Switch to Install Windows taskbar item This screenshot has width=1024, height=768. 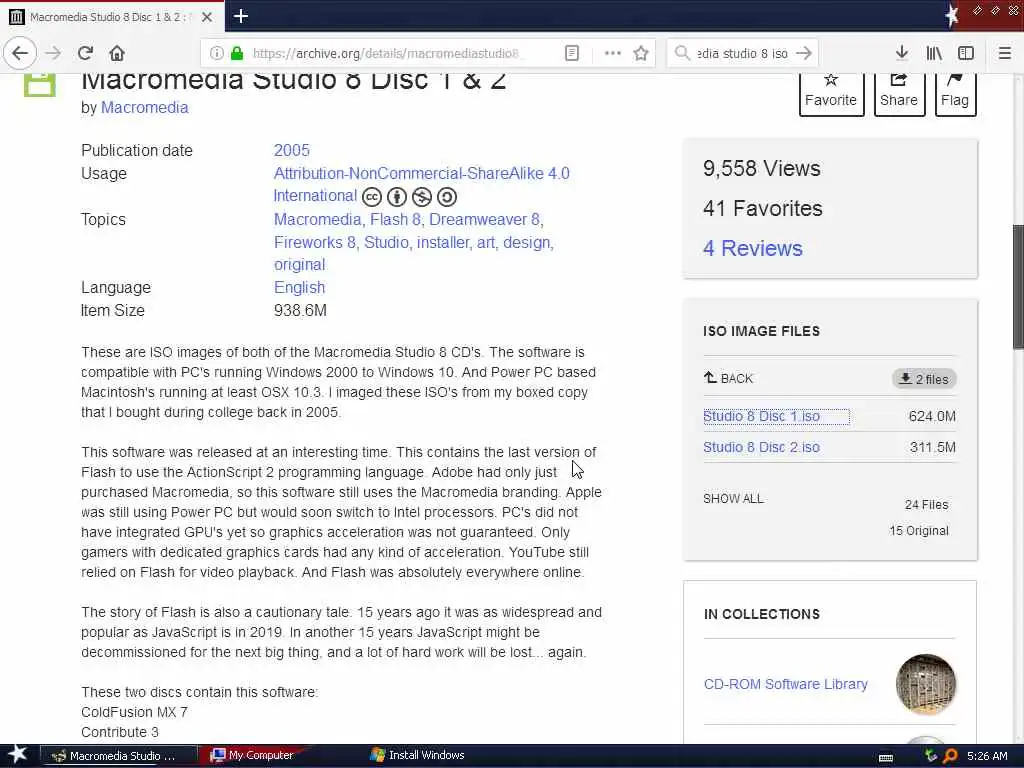[x=418, y=755]
